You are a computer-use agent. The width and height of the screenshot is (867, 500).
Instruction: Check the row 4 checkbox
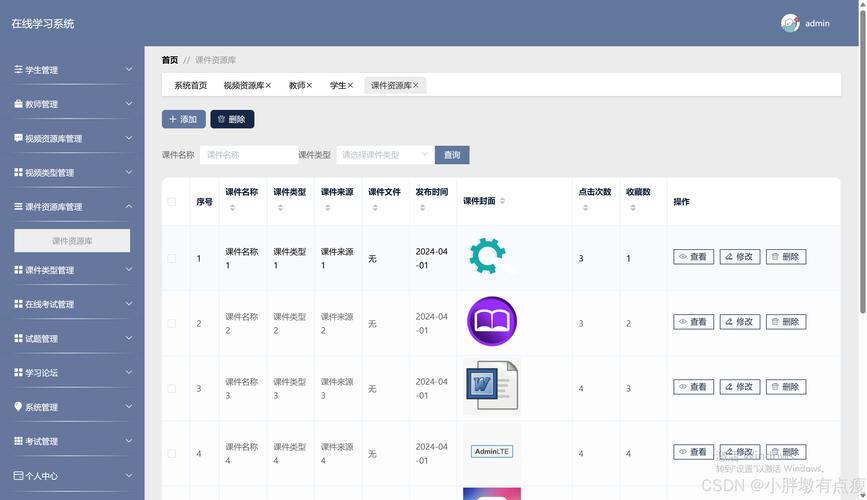click(172, 454)
